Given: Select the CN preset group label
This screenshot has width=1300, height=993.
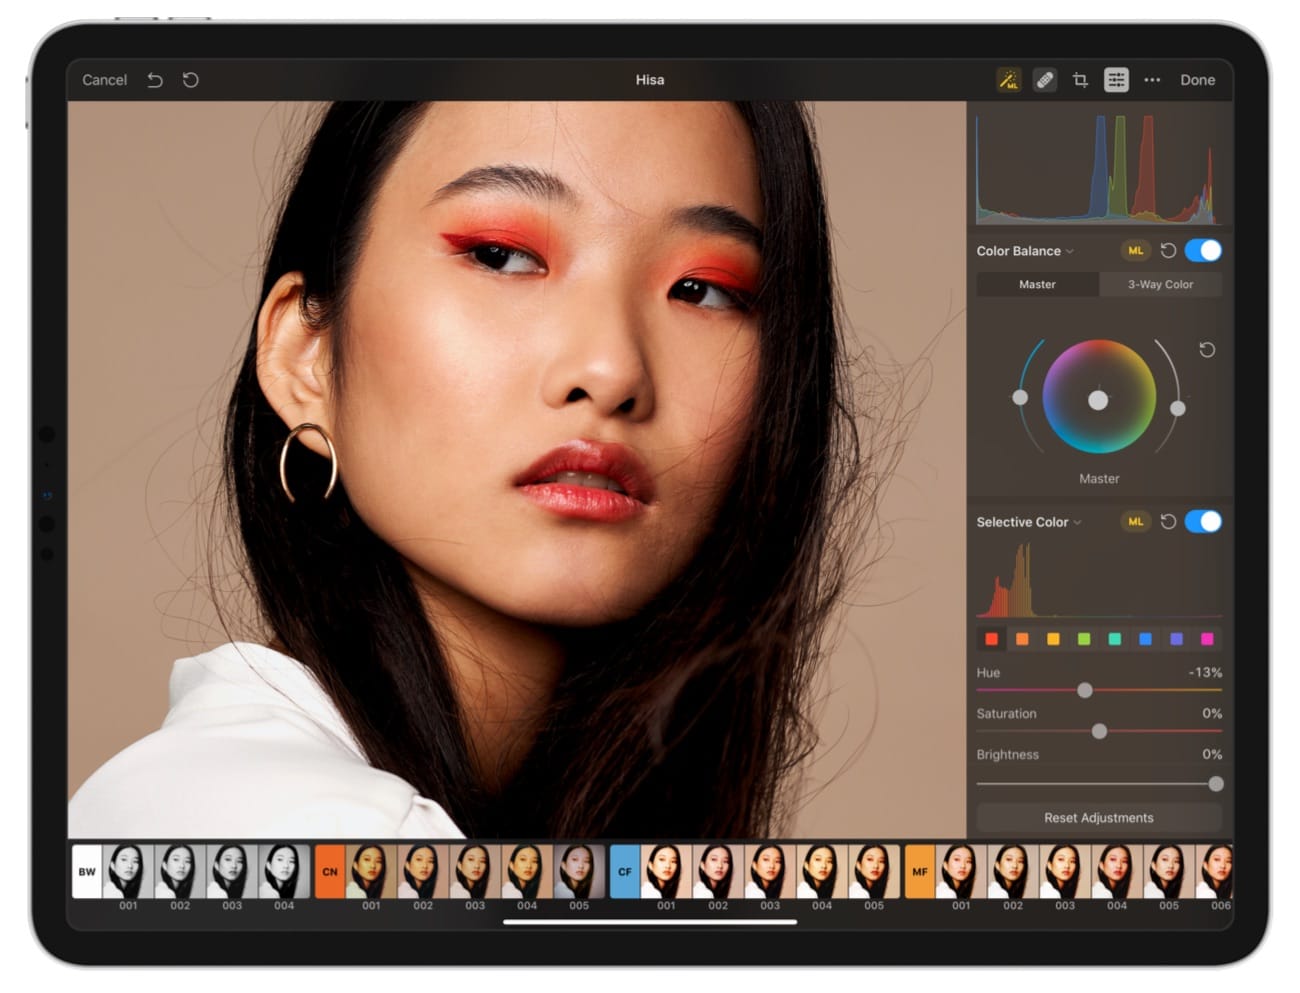Looking at the screenshot, I should 330,872.
